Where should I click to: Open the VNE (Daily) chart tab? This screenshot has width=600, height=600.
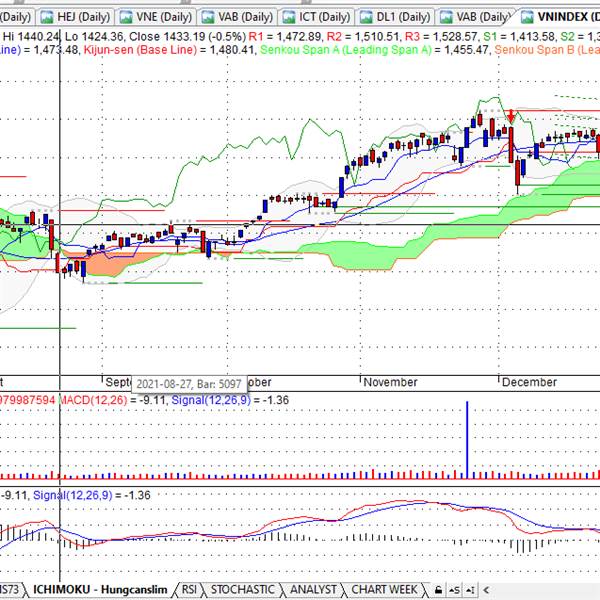click(156, 17)
